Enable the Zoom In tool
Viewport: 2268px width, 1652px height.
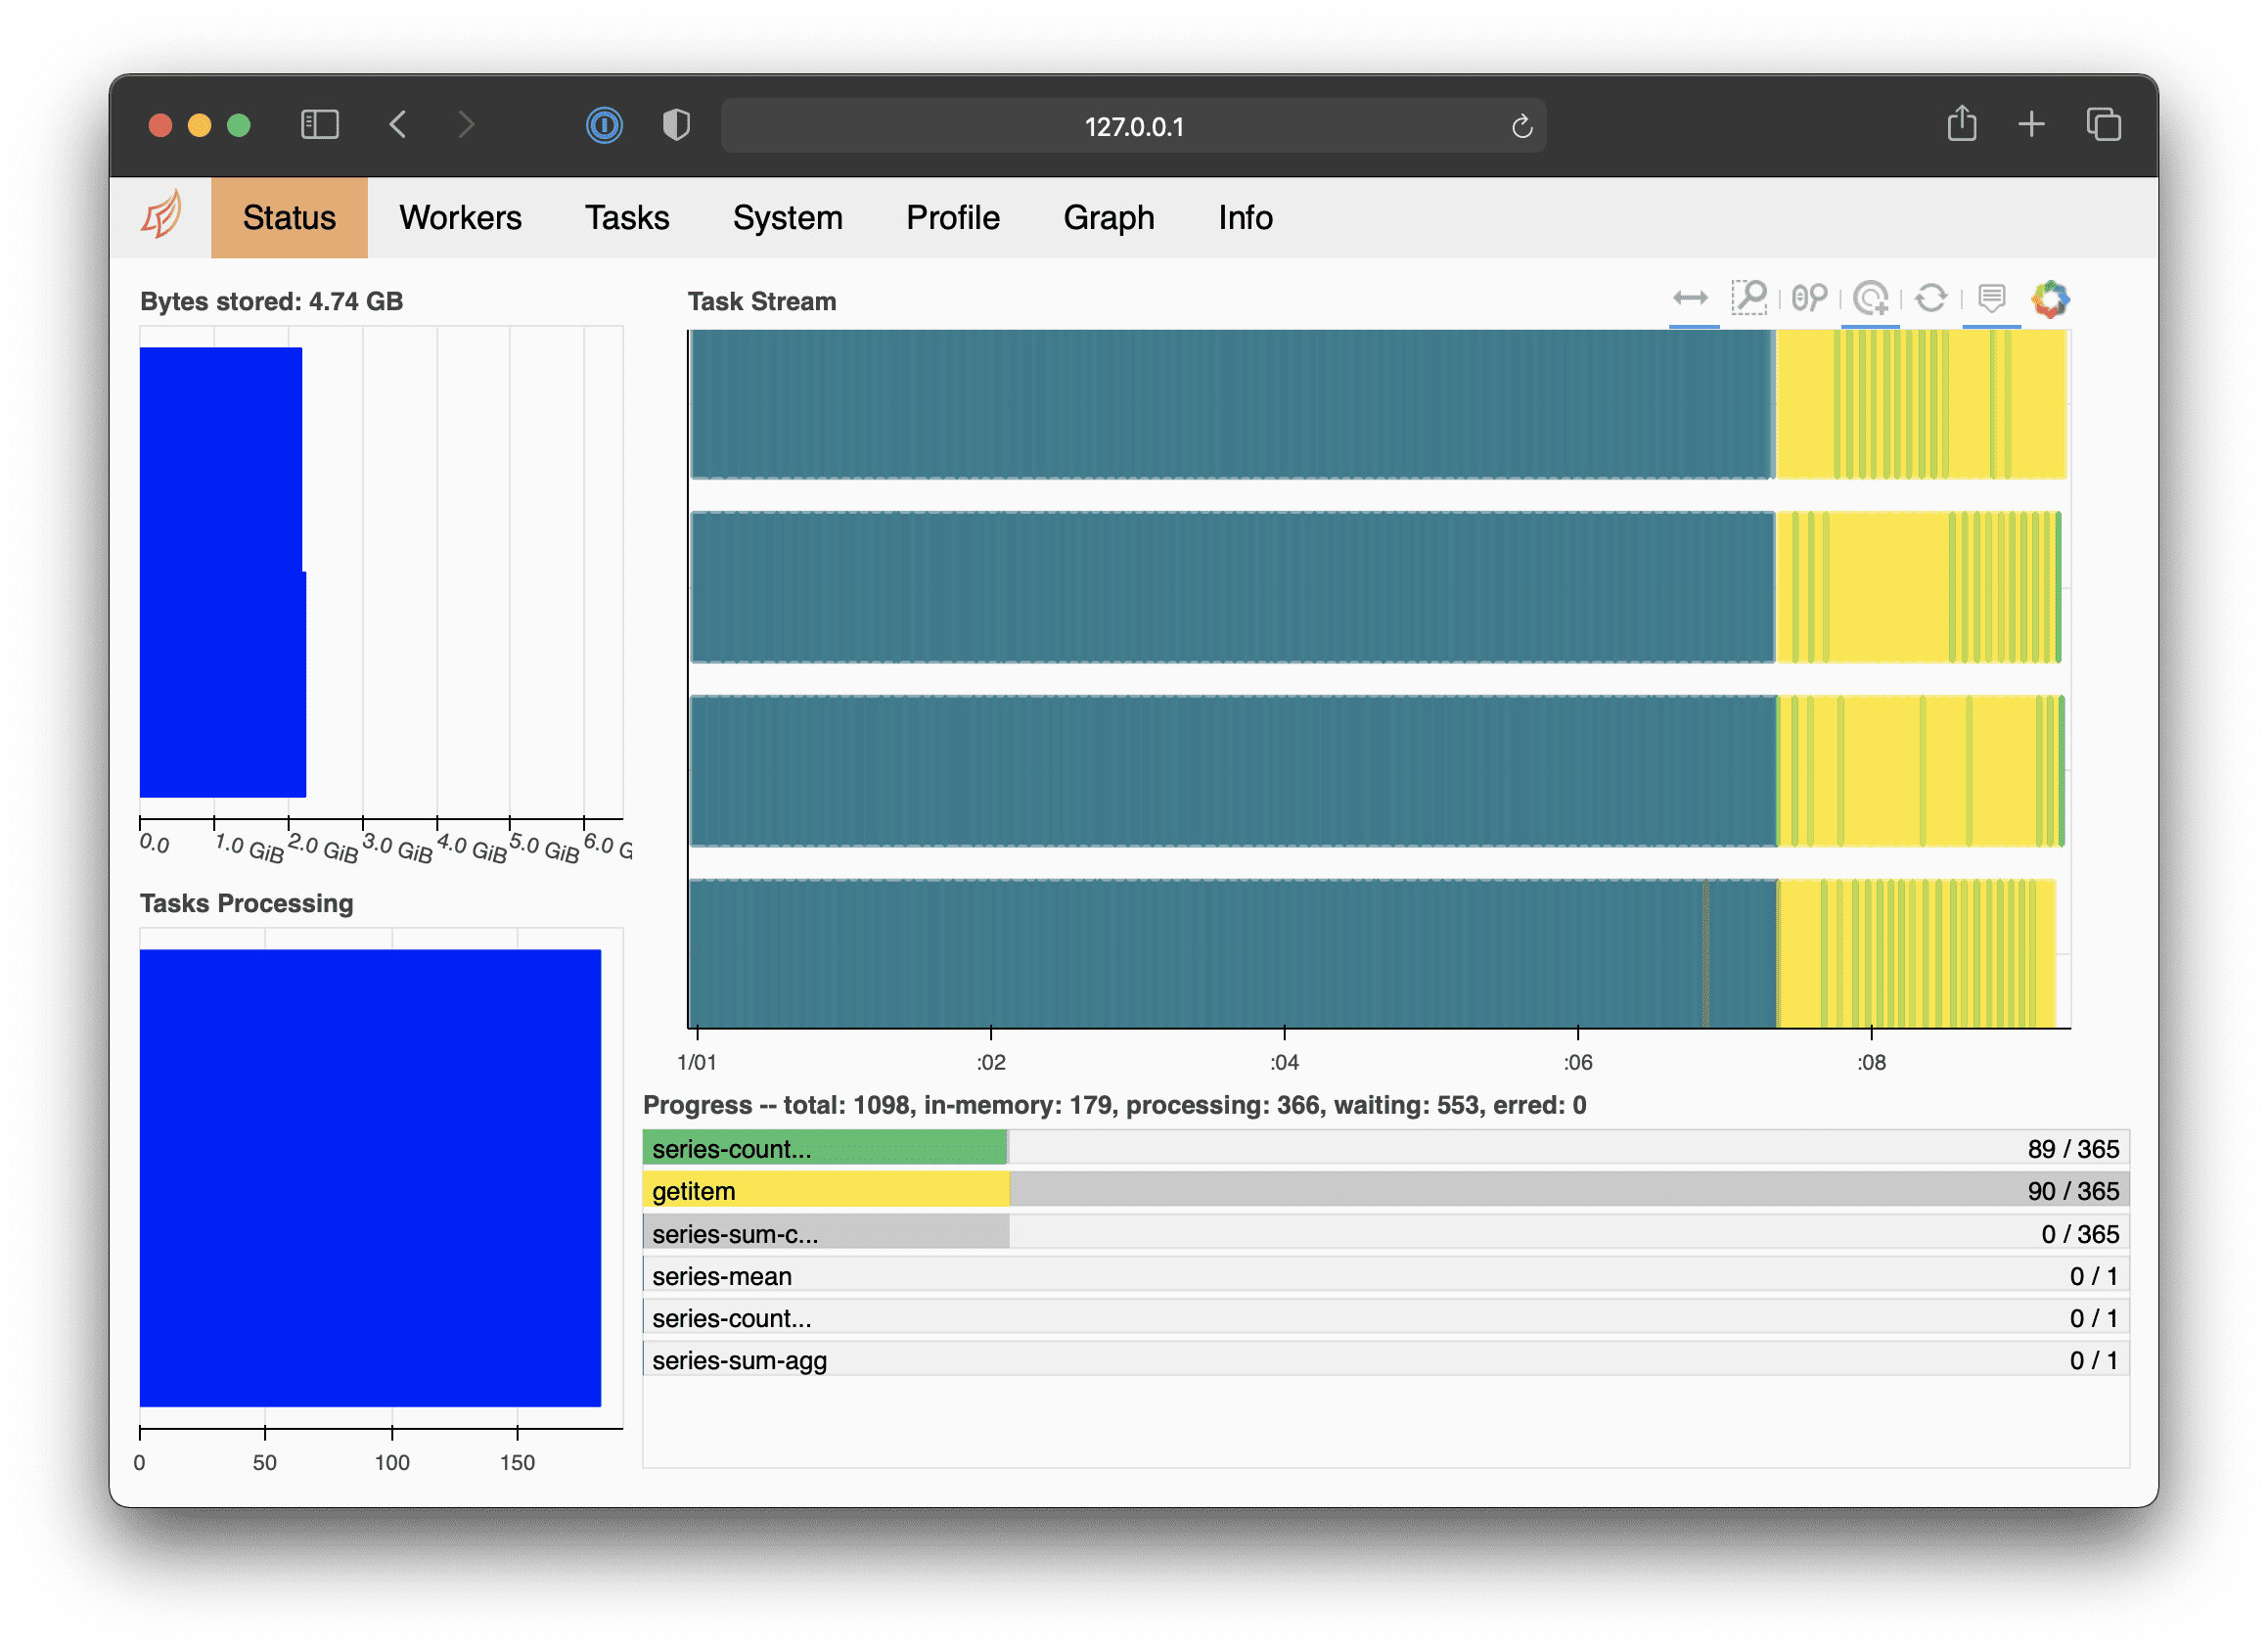tap(1873, 298)
